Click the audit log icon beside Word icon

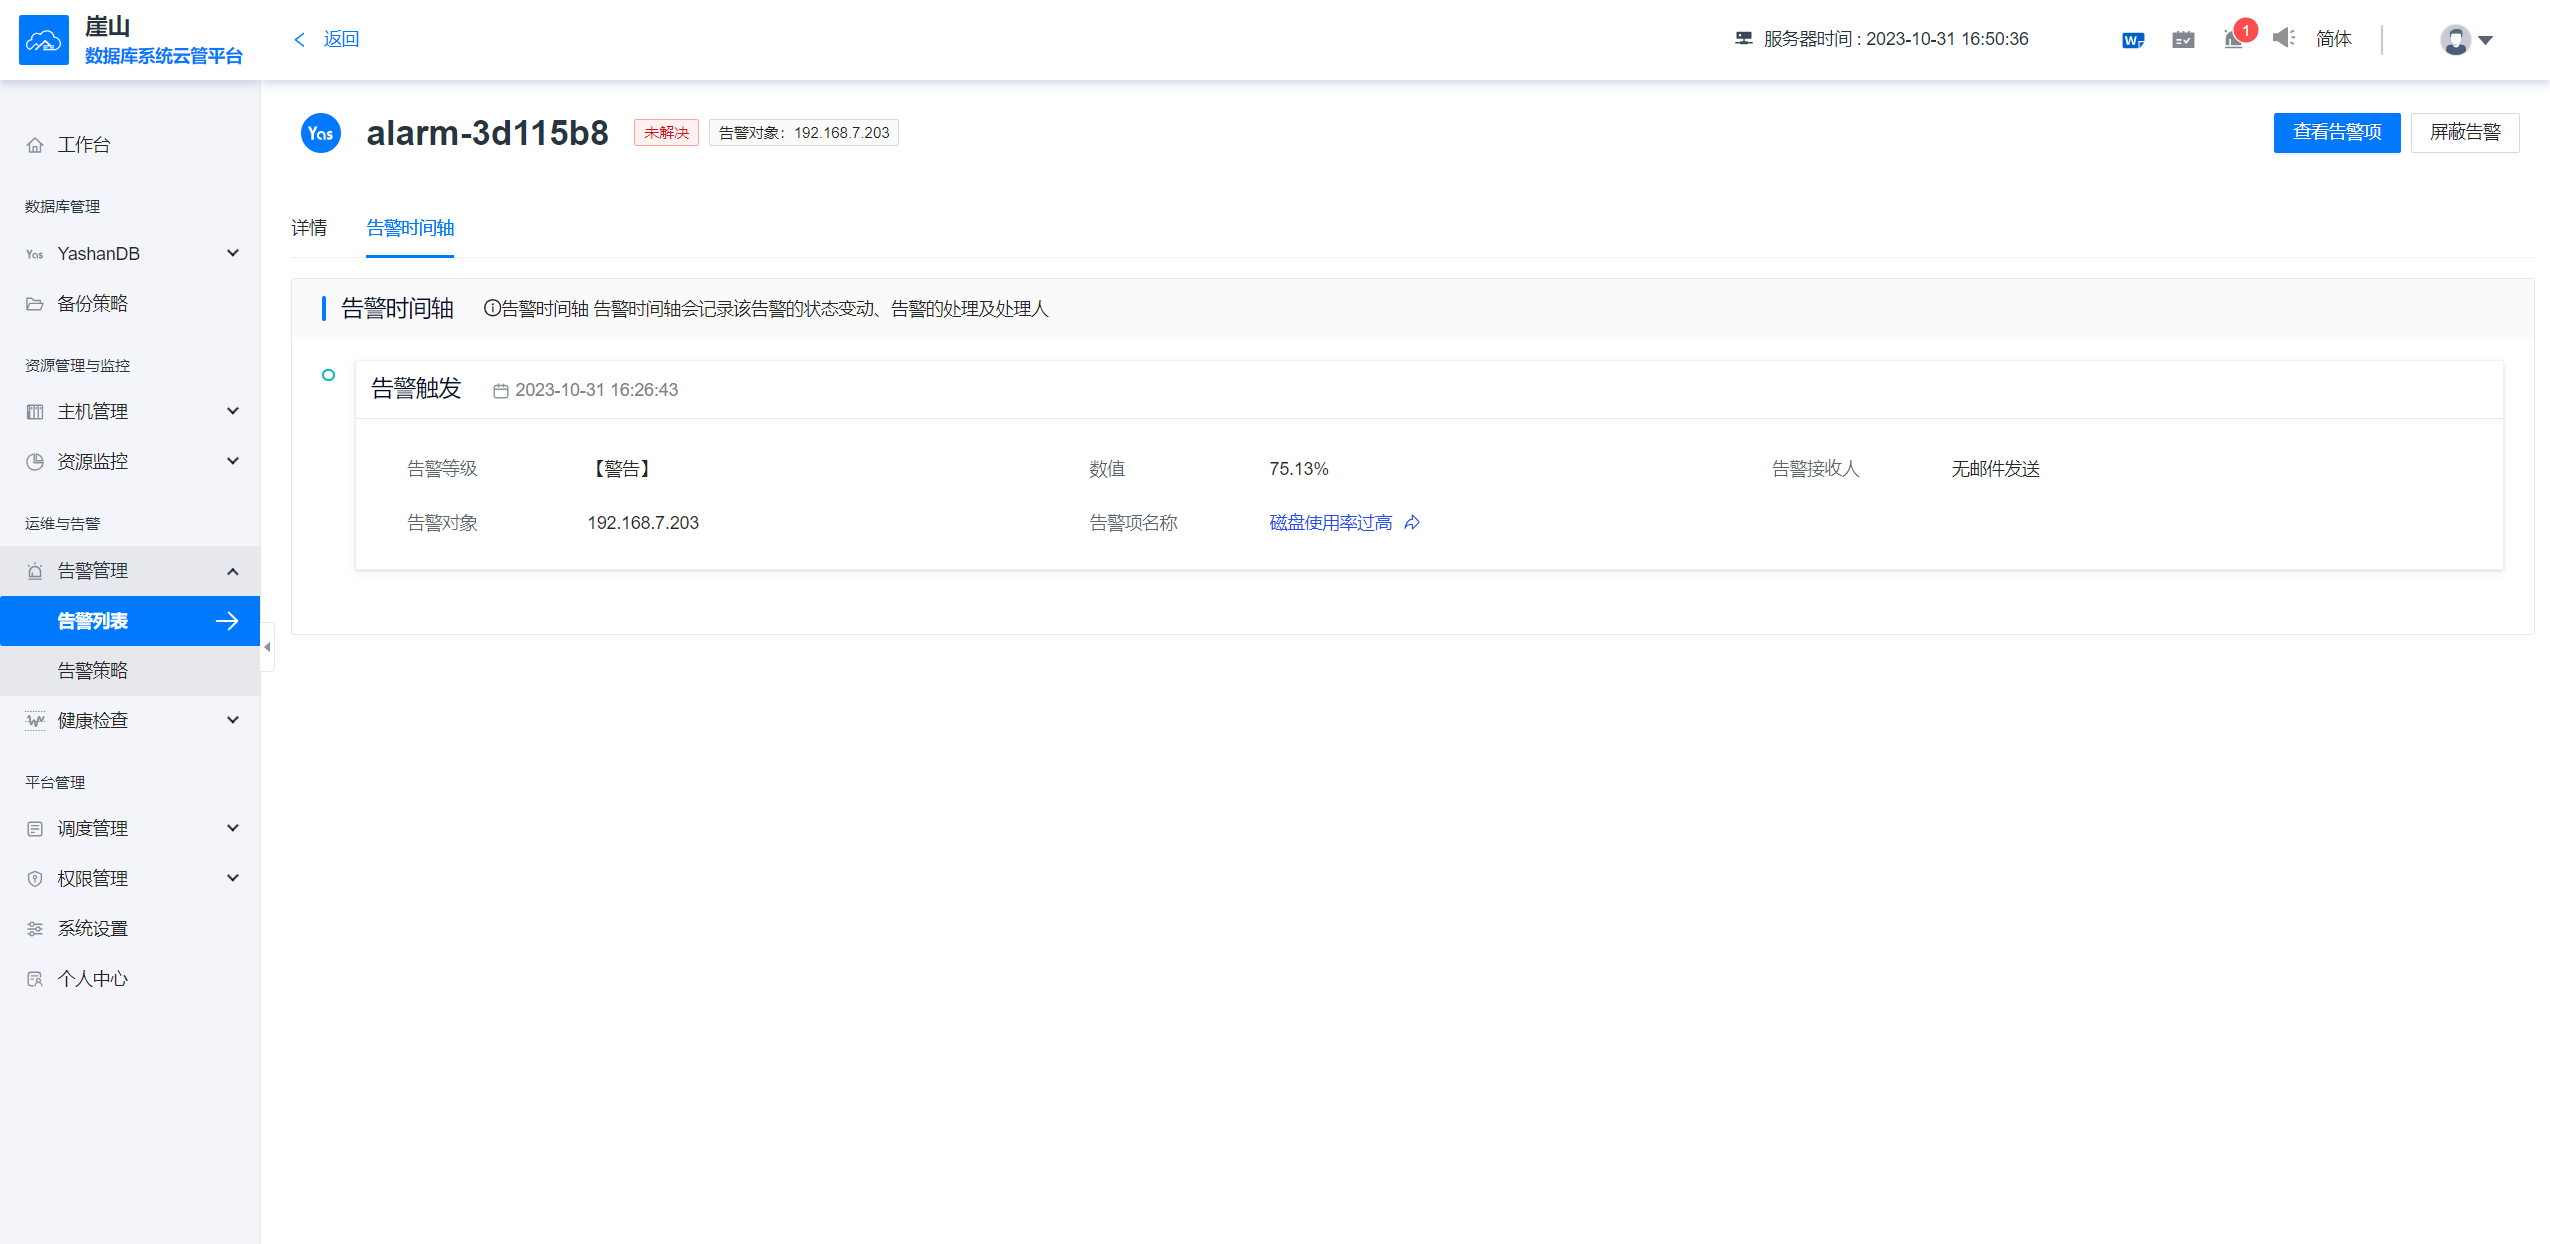(x=2183, y=39)
